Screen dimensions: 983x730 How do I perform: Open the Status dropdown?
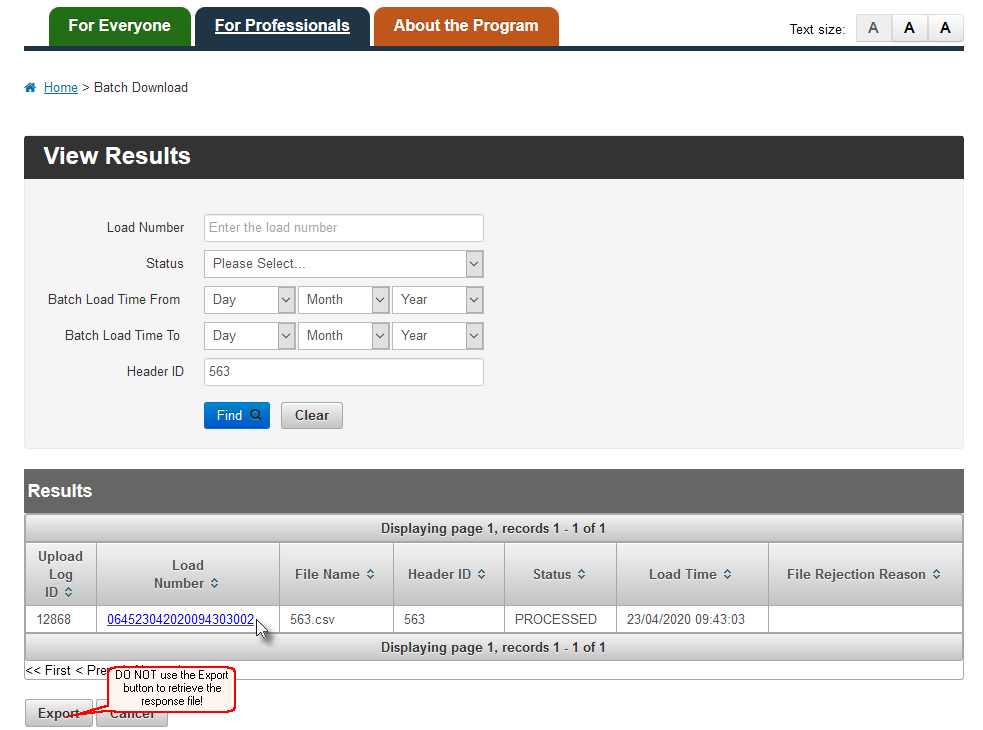point(344,264)
